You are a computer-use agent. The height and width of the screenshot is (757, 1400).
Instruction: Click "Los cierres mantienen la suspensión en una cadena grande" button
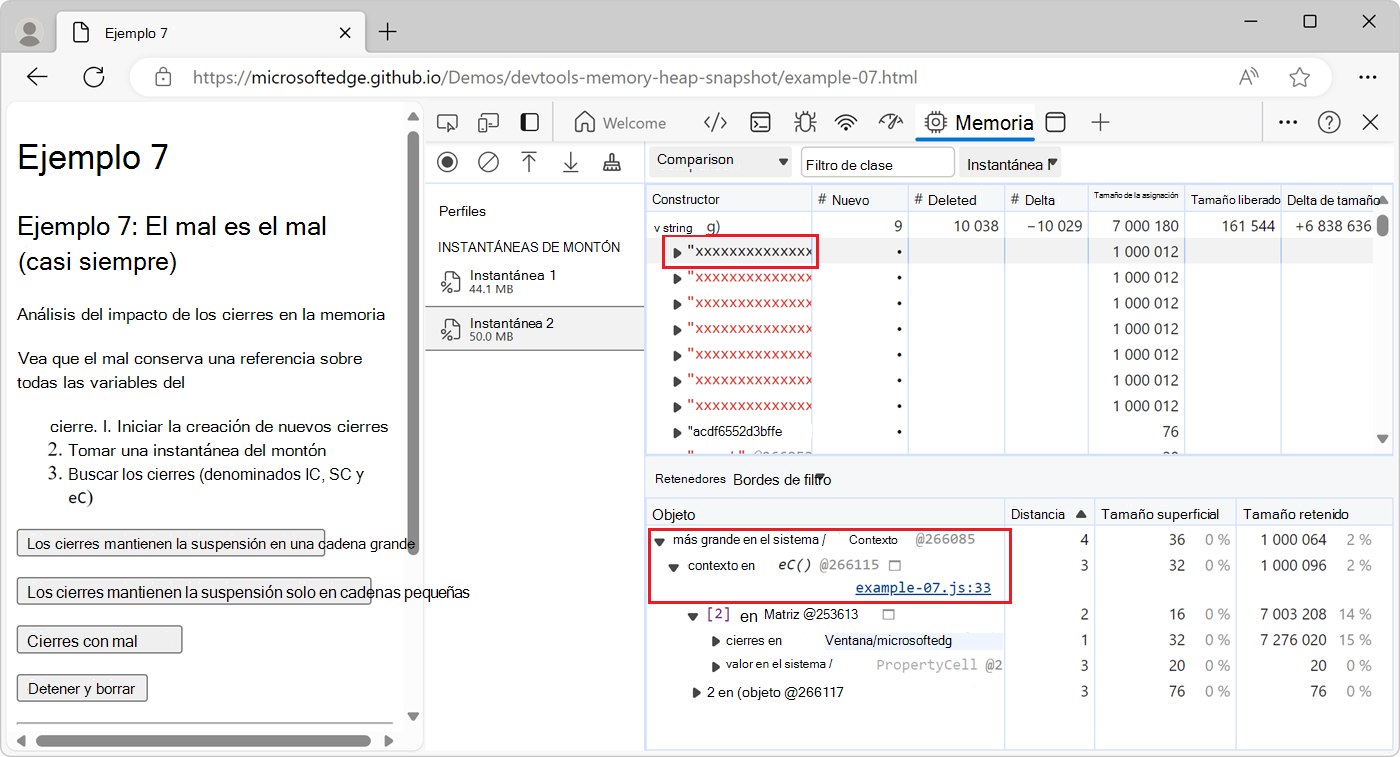(171, 543)
